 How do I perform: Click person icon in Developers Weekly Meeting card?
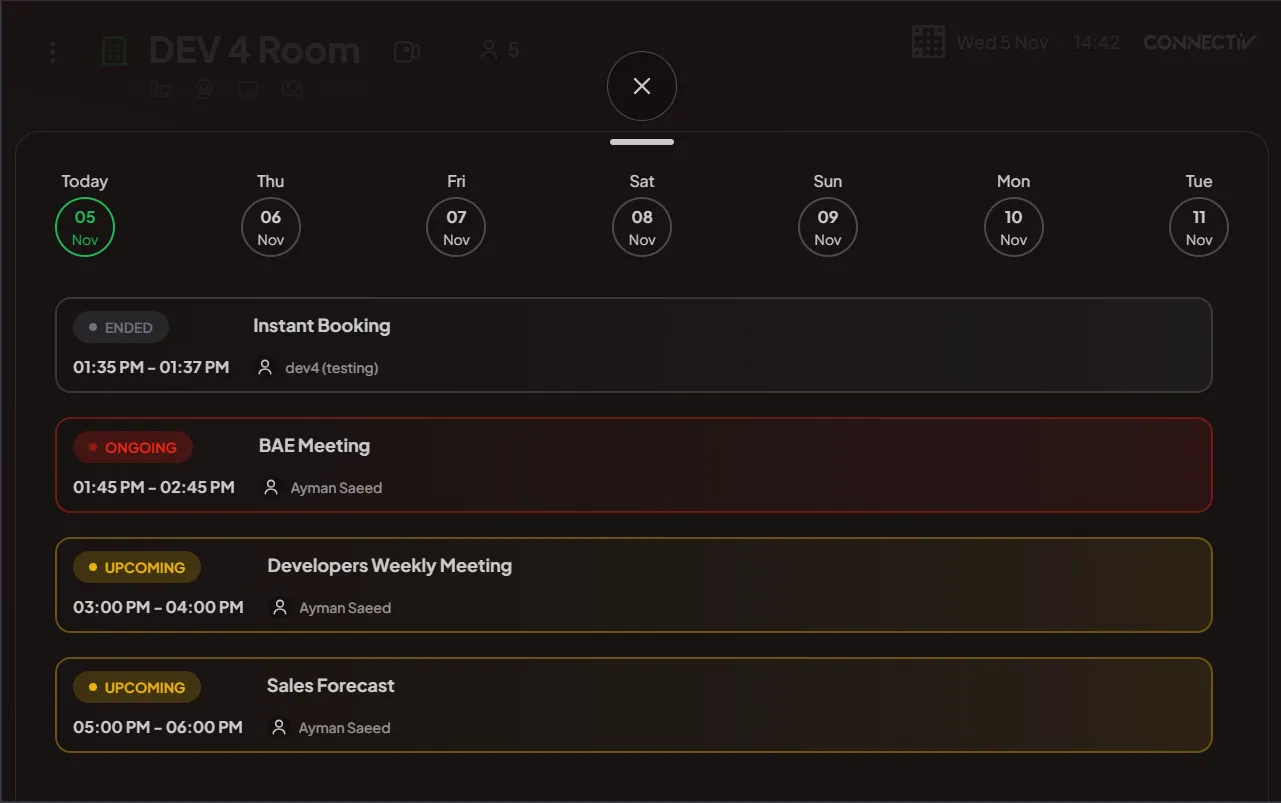[x=280, y=607]
